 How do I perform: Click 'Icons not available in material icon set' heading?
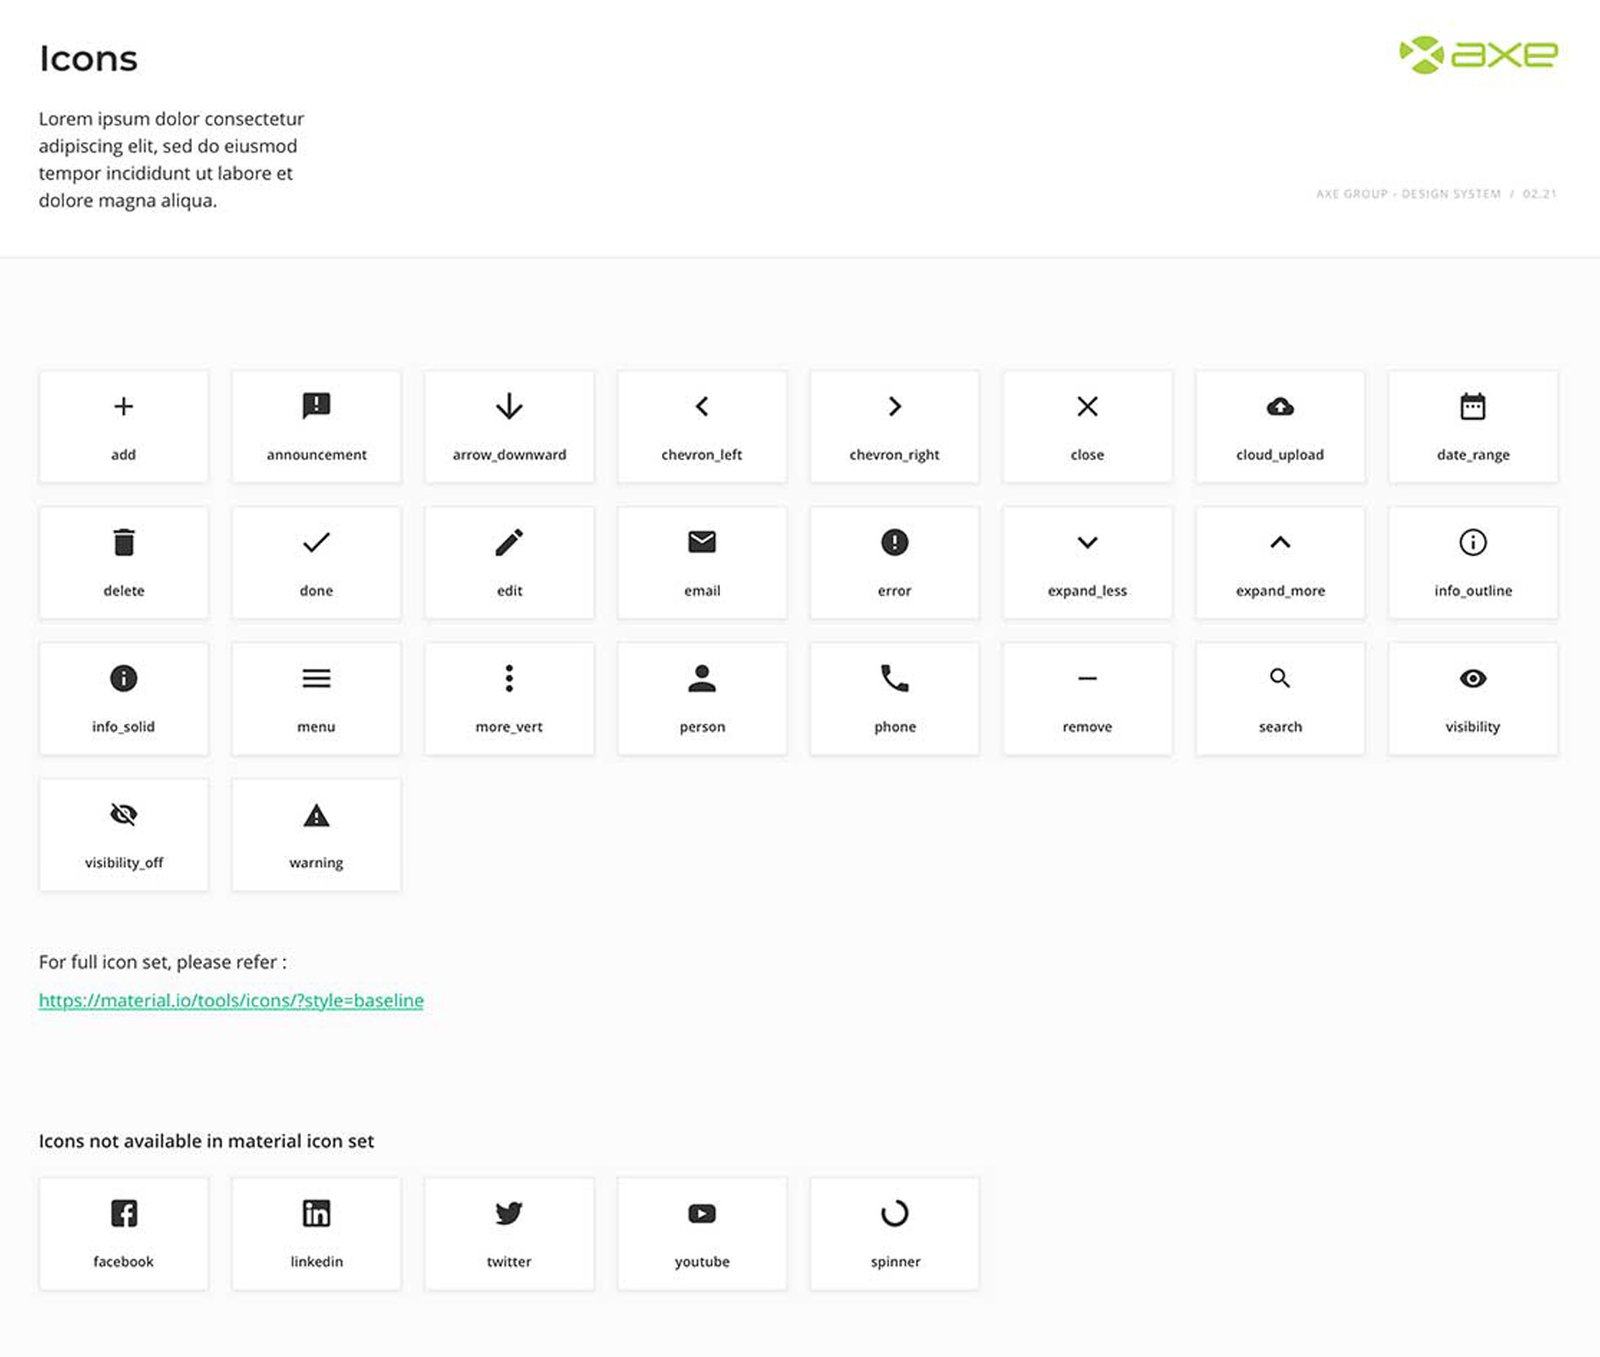click(206, 1141)
